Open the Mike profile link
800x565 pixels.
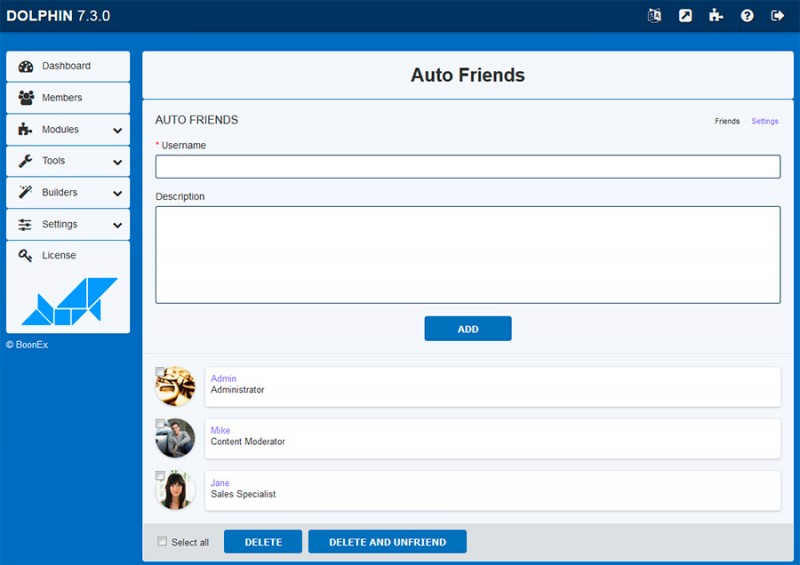click(x=220, y=430)
